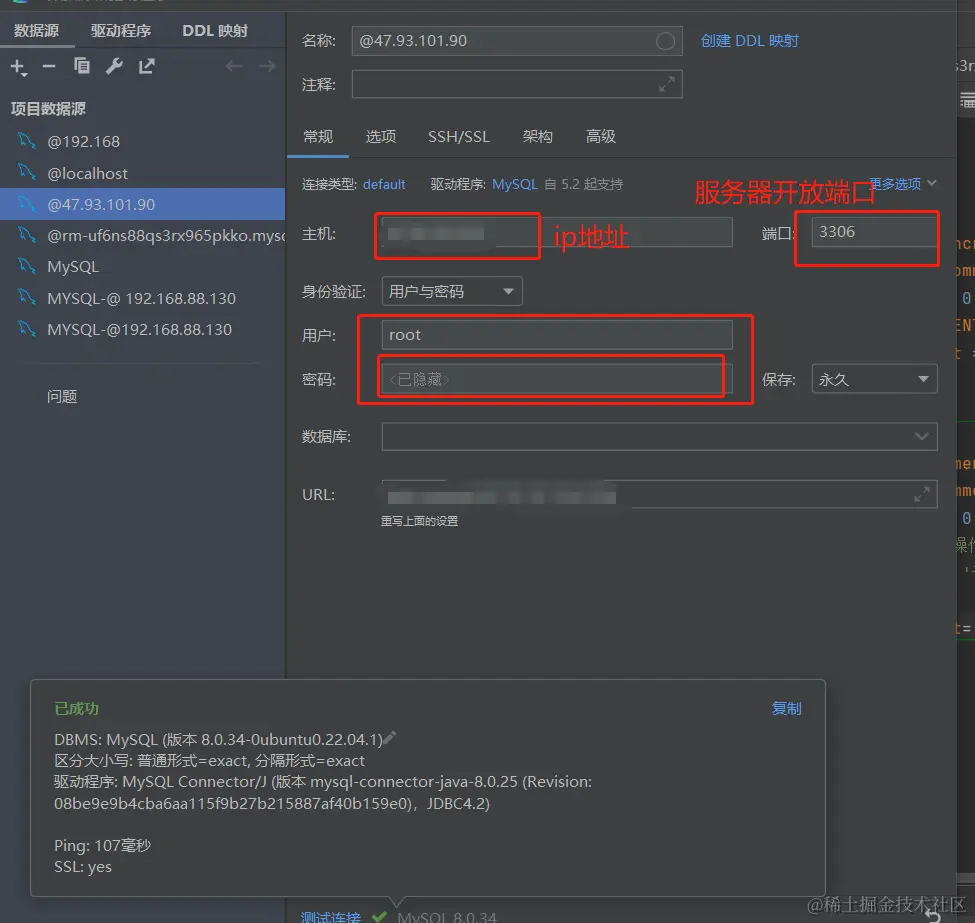Click the 复制 link in success popup
Screen dimensions: 975x923
coord(786,708)
